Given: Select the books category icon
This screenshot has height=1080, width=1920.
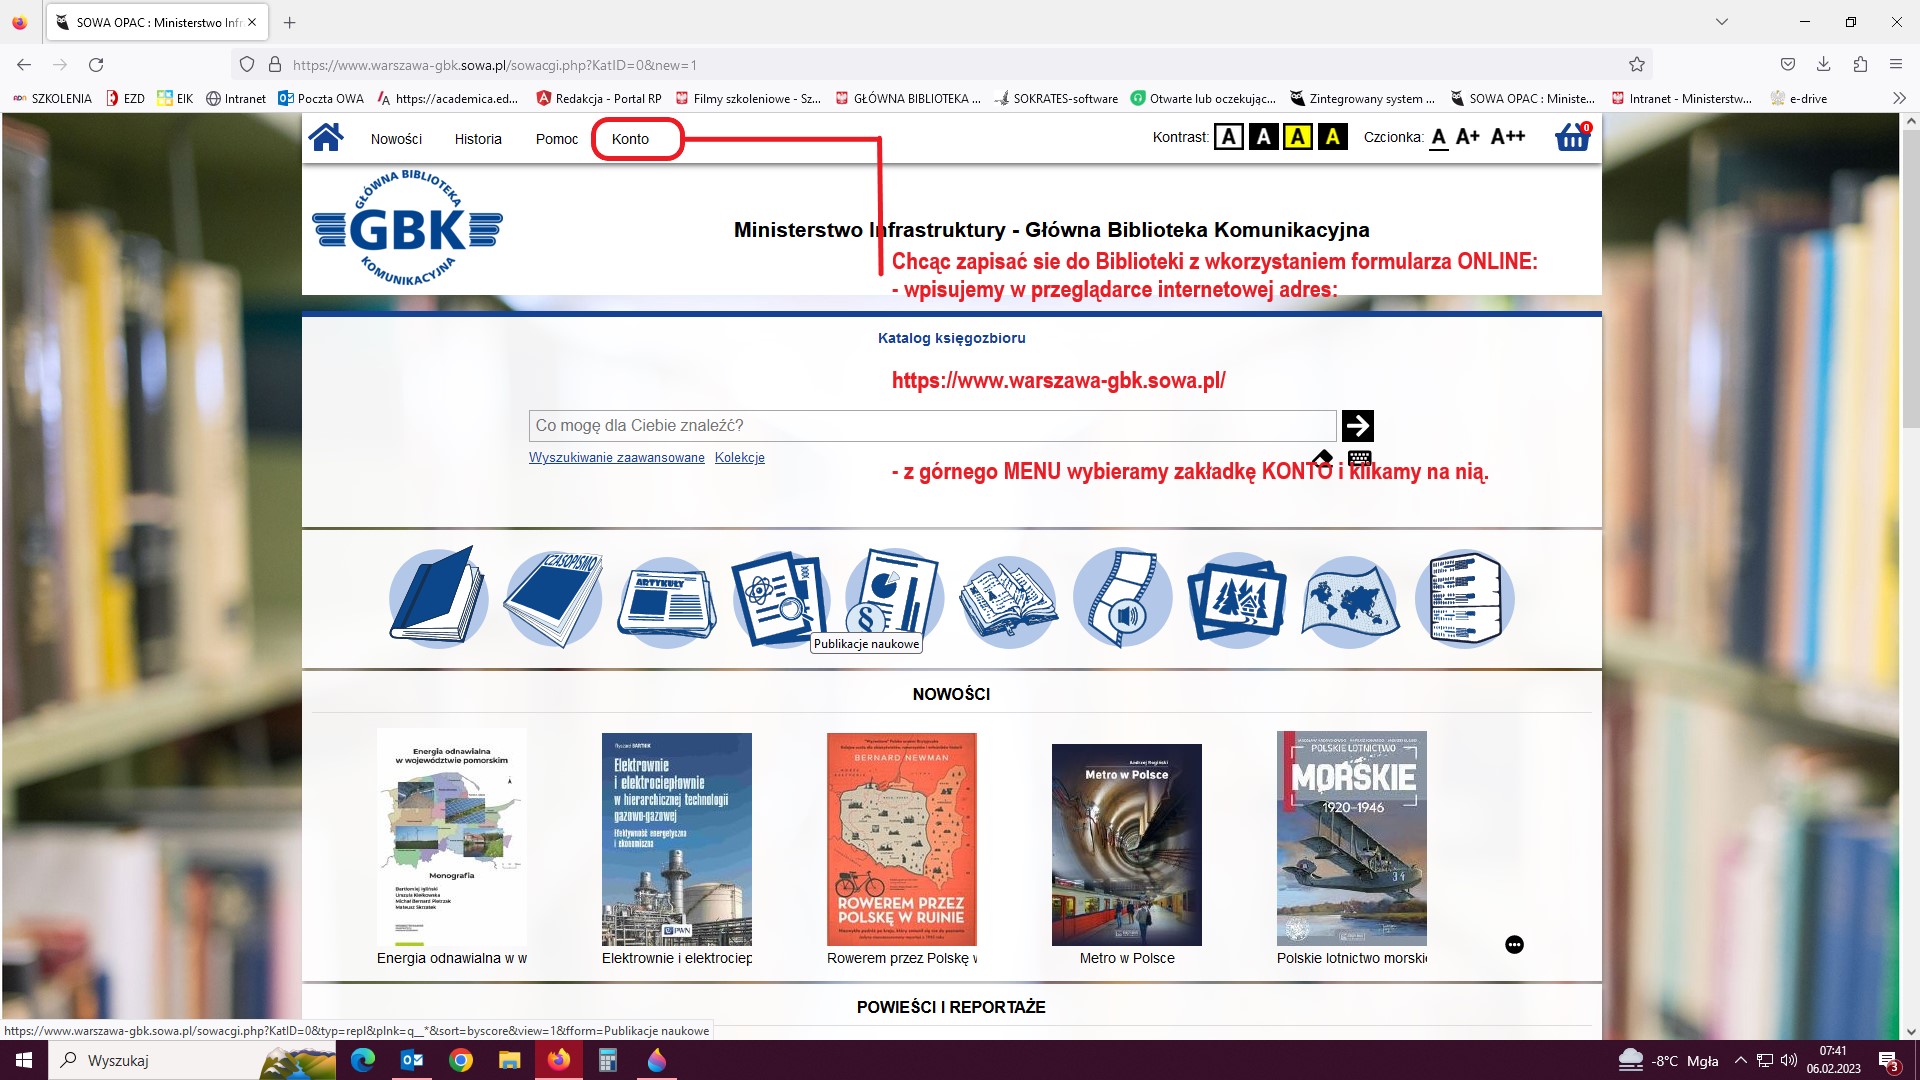Looking at the screenshot, I should coord(438,598).
